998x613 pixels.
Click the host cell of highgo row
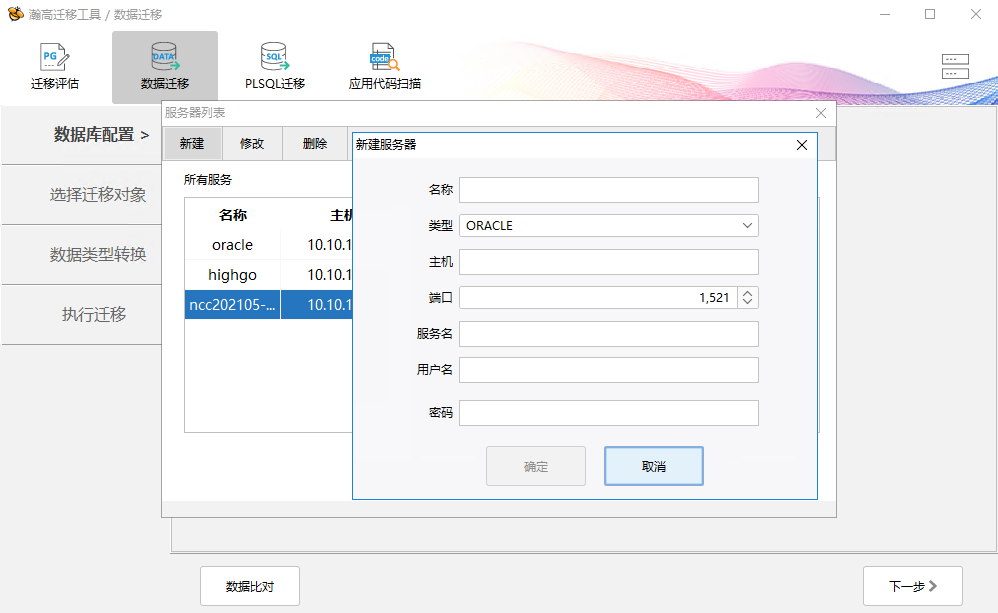(x=317, y=275)
